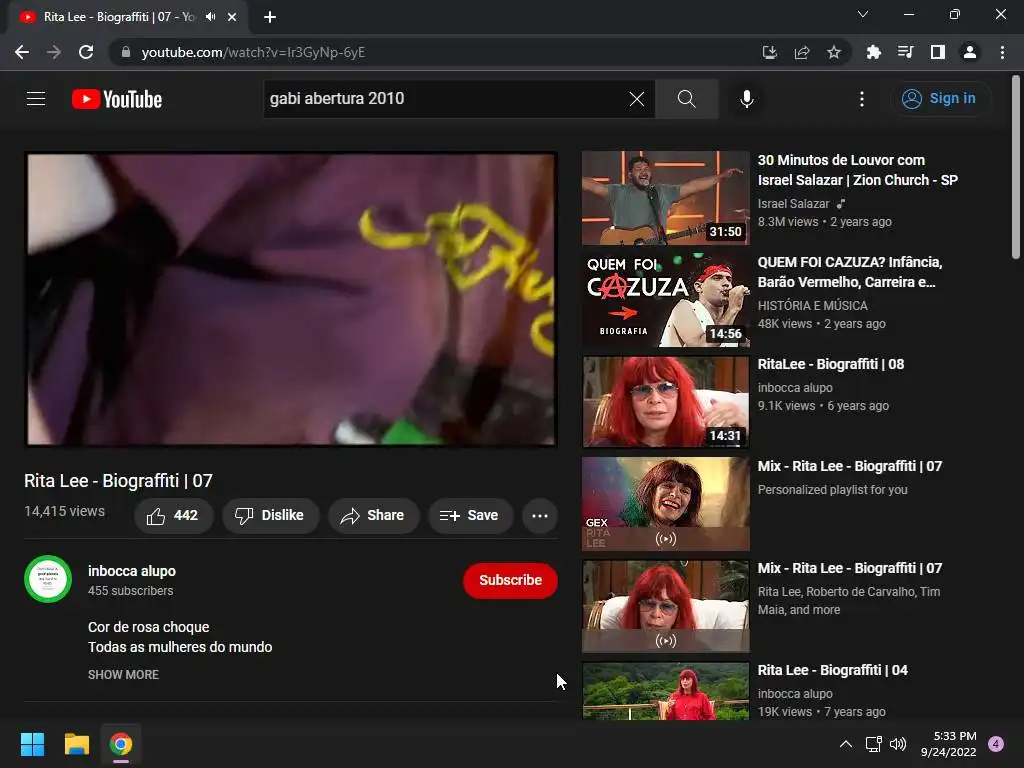
Task: Open the YouTube hamburger guide menu
Action: coord(36,99)
